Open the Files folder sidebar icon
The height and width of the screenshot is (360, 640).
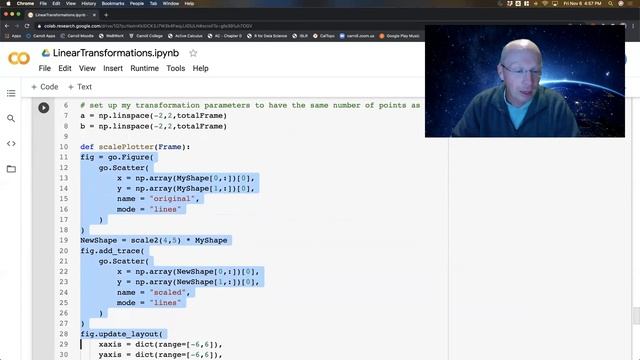click(x=11, y=169)
